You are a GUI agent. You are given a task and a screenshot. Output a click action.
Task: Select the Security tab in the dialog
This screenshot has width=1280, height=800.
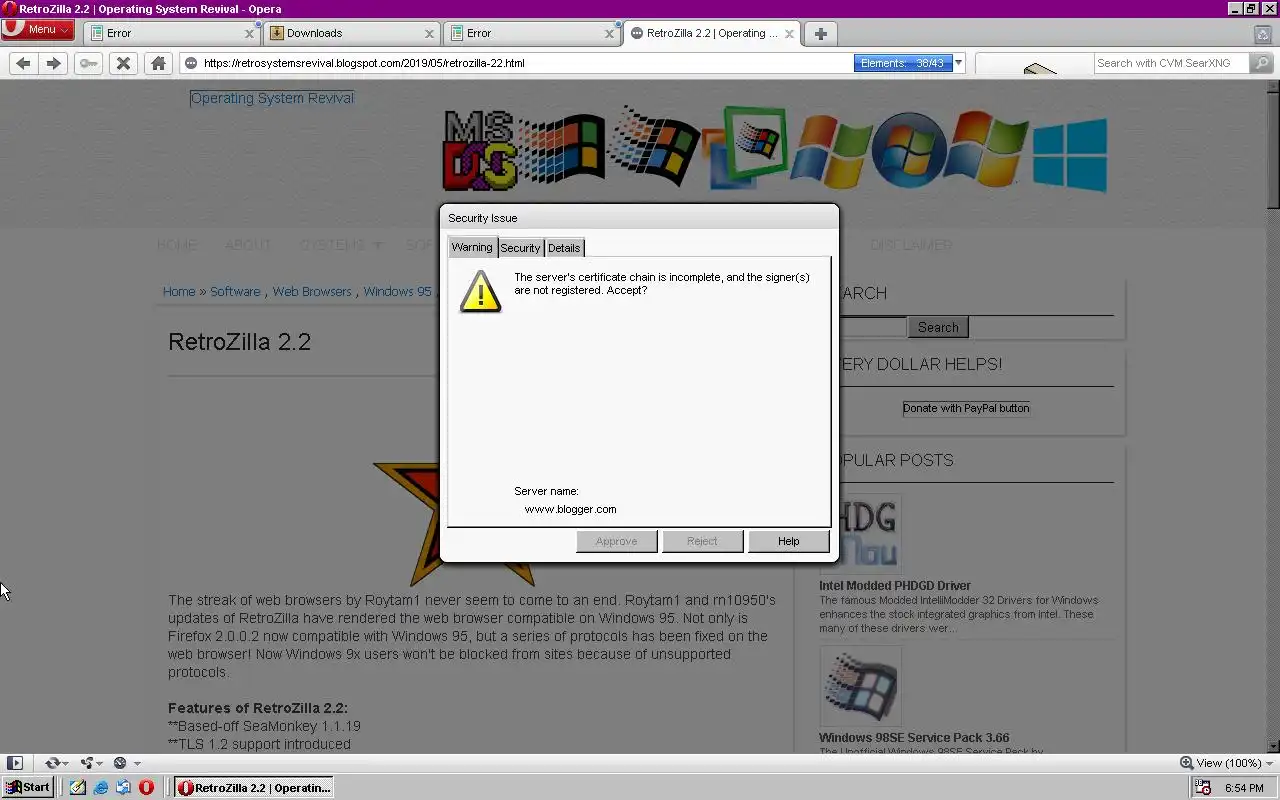pyautogui.click(x=520, y=248)
